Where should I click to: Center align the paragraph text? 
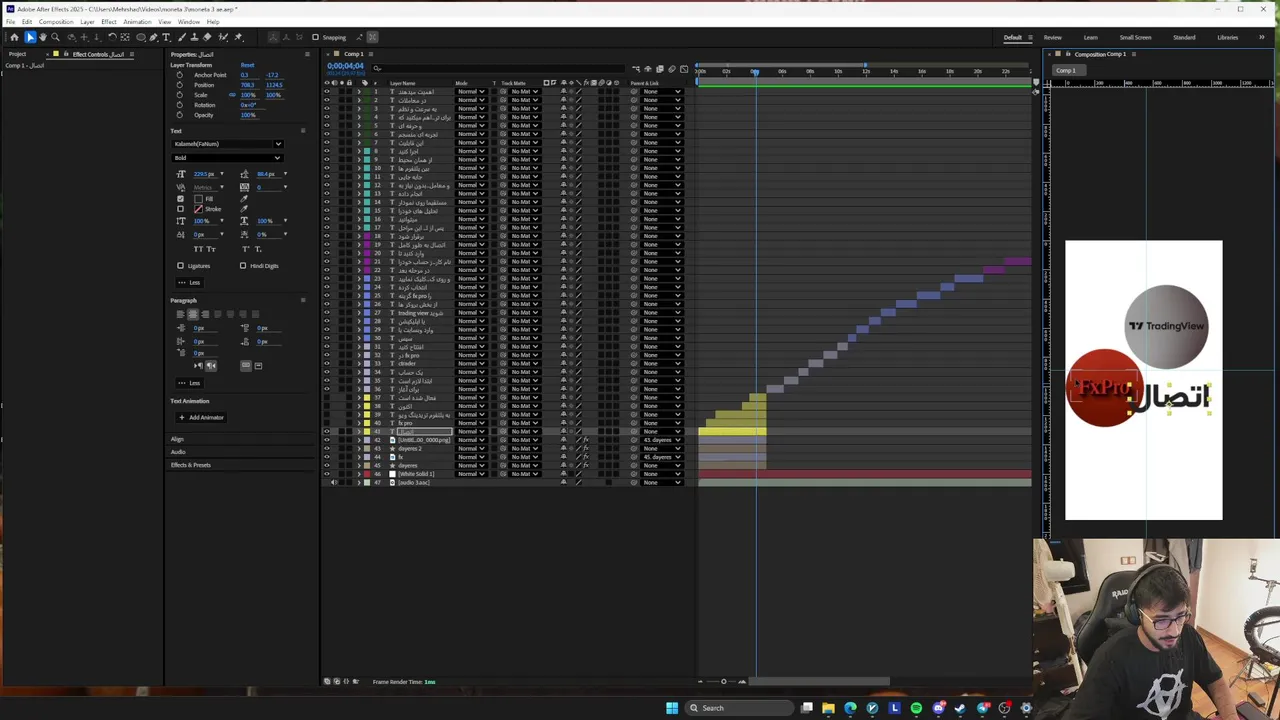193,314
